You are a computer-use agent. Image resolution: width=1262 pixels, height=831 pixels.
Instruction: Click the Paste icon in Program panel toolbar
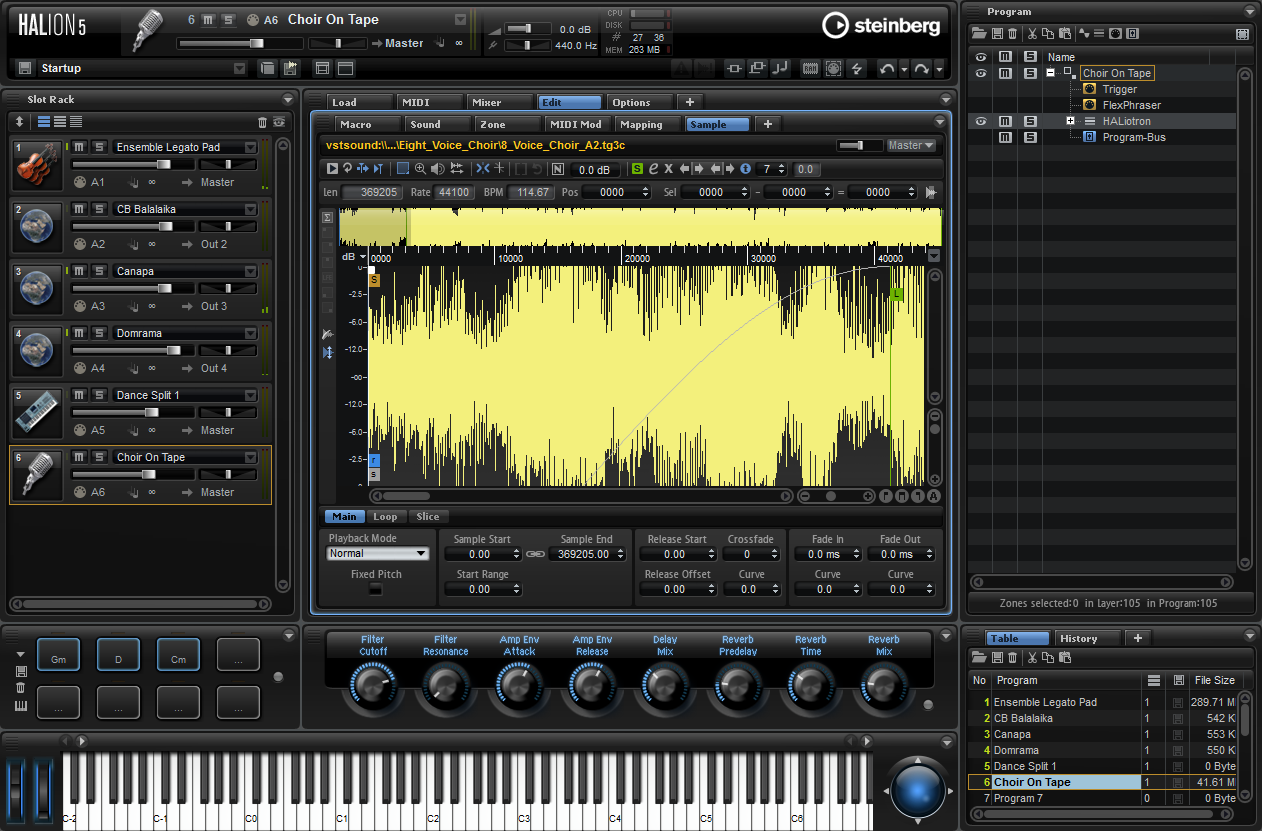[x=1064, y=34]
